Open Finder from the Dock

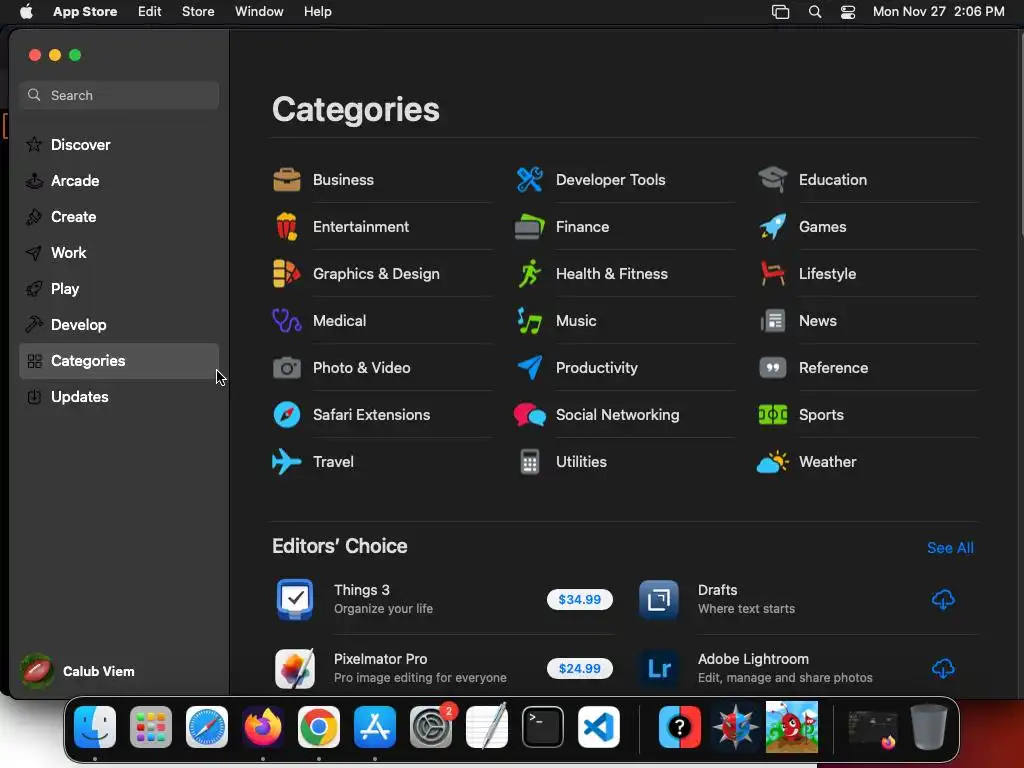95,726
